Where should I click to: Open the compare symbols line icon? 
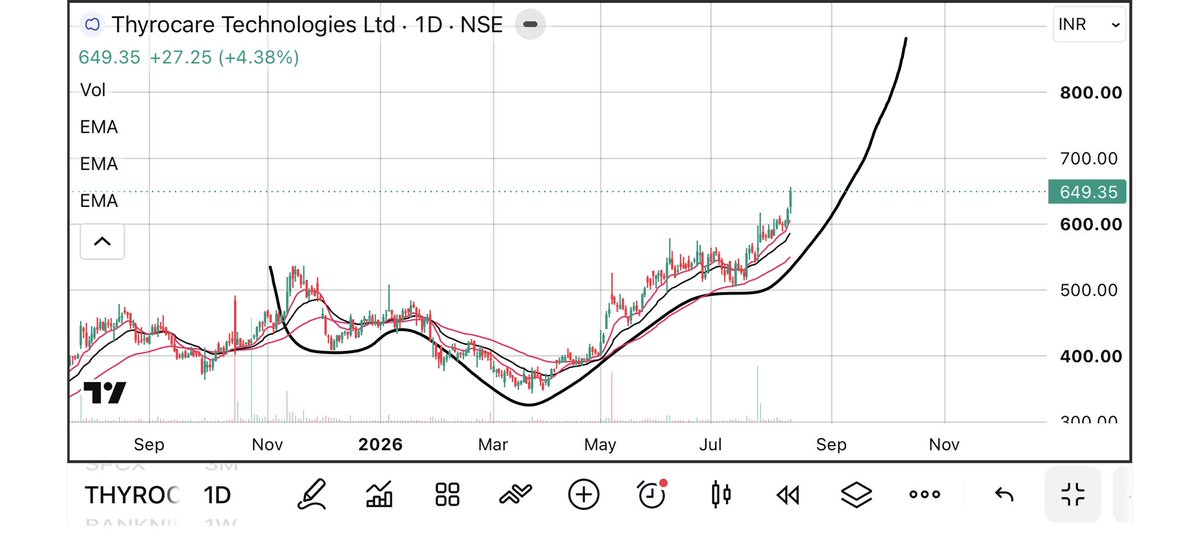pos(515,494)
